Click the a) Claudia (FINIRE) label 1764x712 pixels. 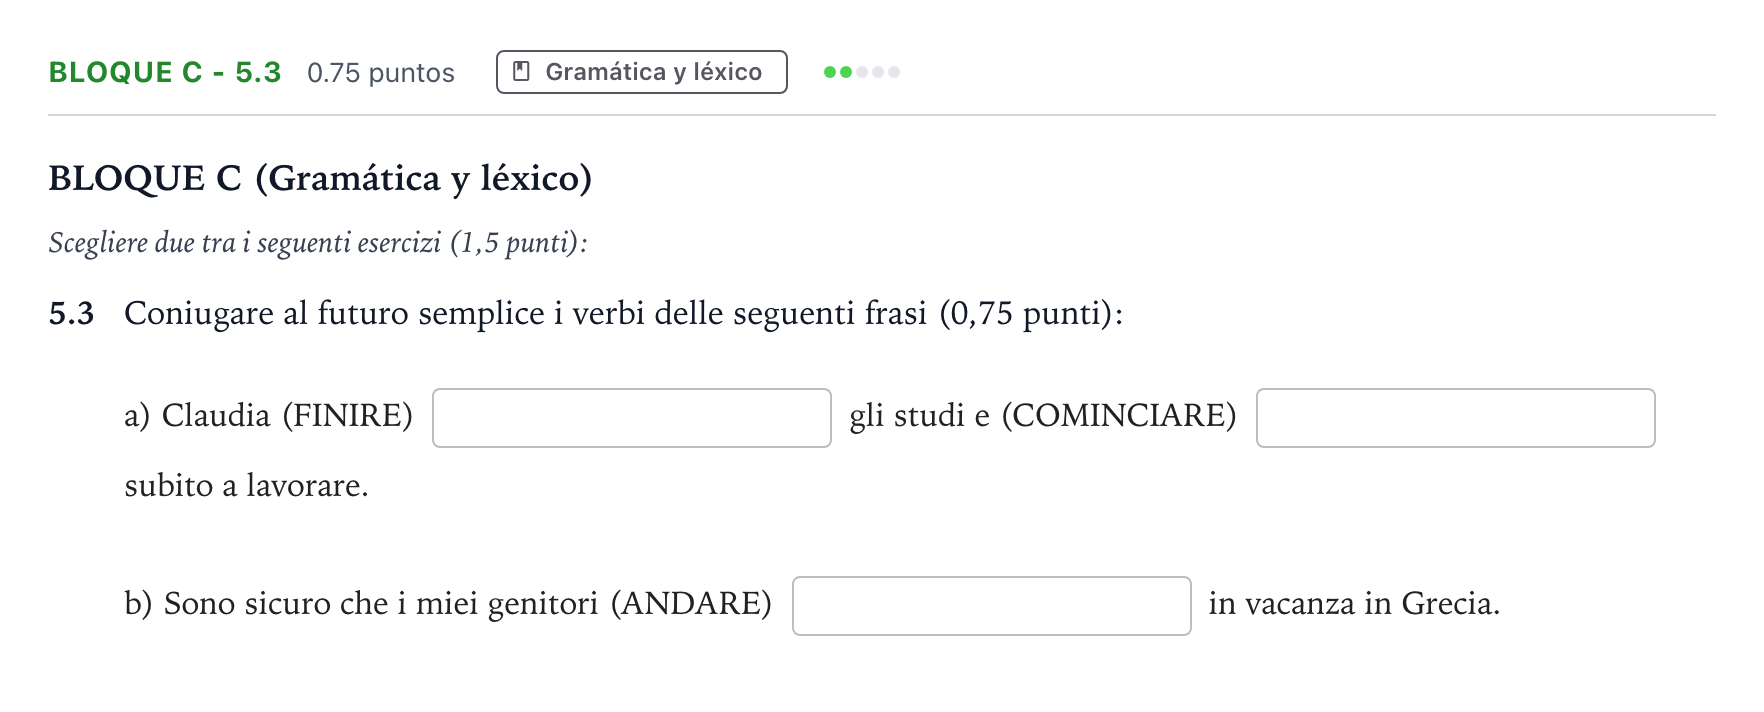268,416
